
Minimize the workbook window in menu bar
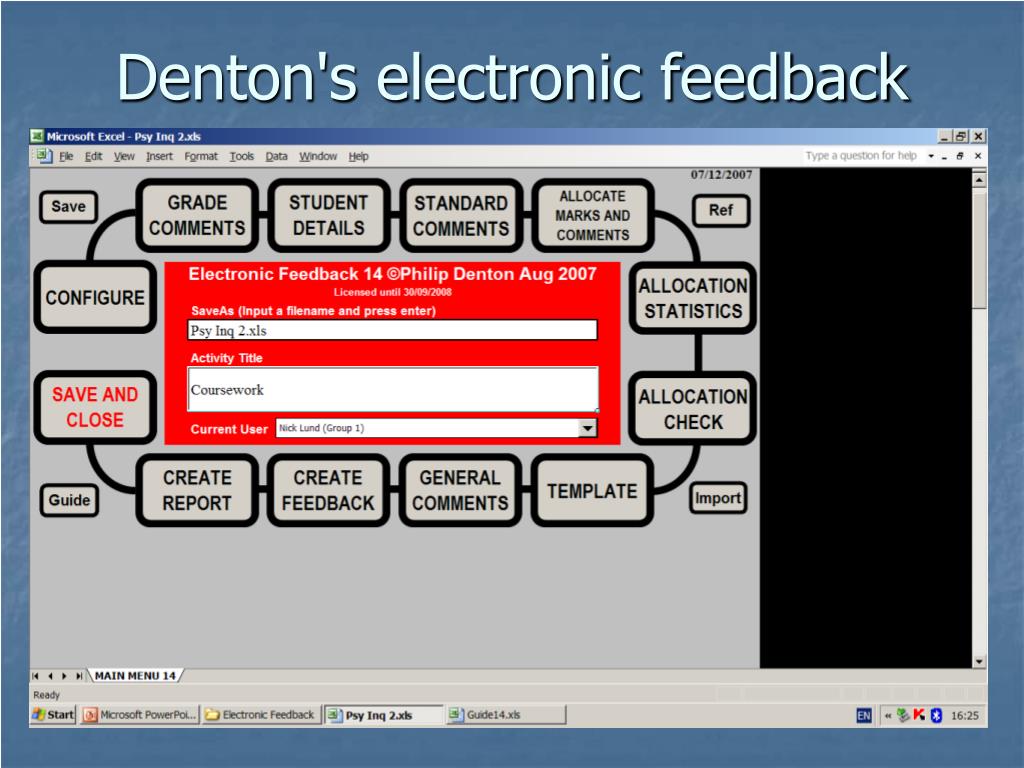click(944, 157)
